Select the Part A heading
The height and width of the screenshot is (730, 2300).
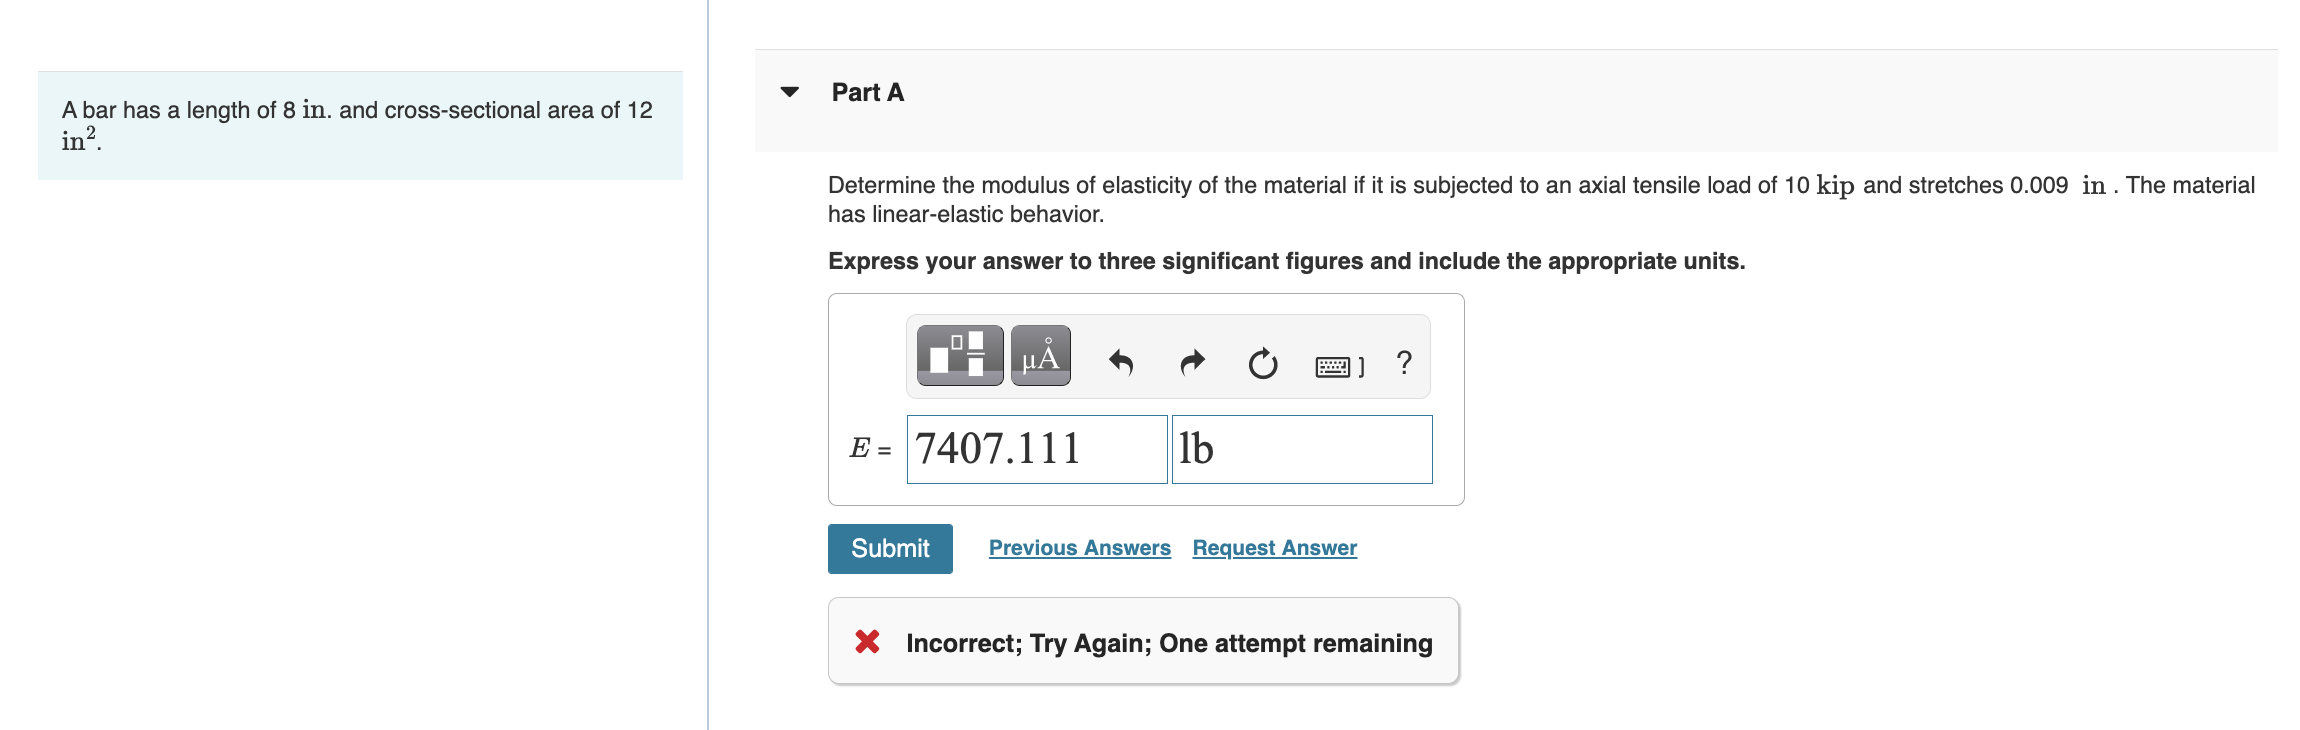point(866,91)
